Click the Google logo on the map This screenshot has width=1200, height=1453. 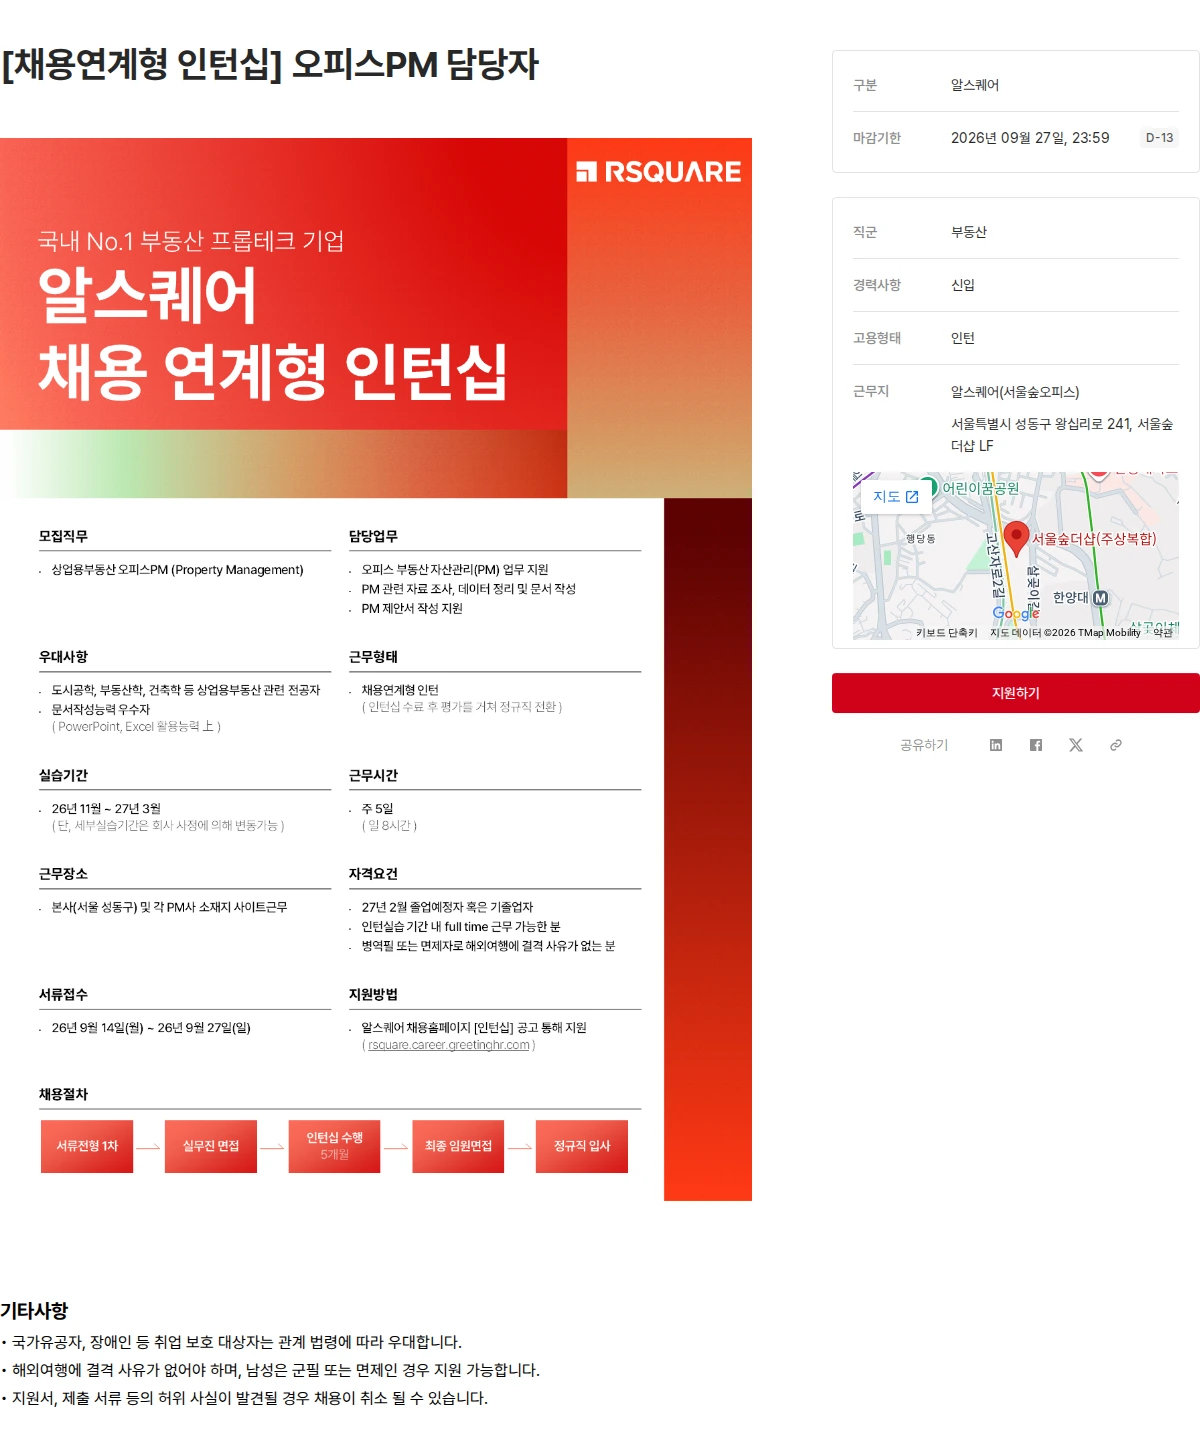pyautogui.click(x=1015, y=613)
